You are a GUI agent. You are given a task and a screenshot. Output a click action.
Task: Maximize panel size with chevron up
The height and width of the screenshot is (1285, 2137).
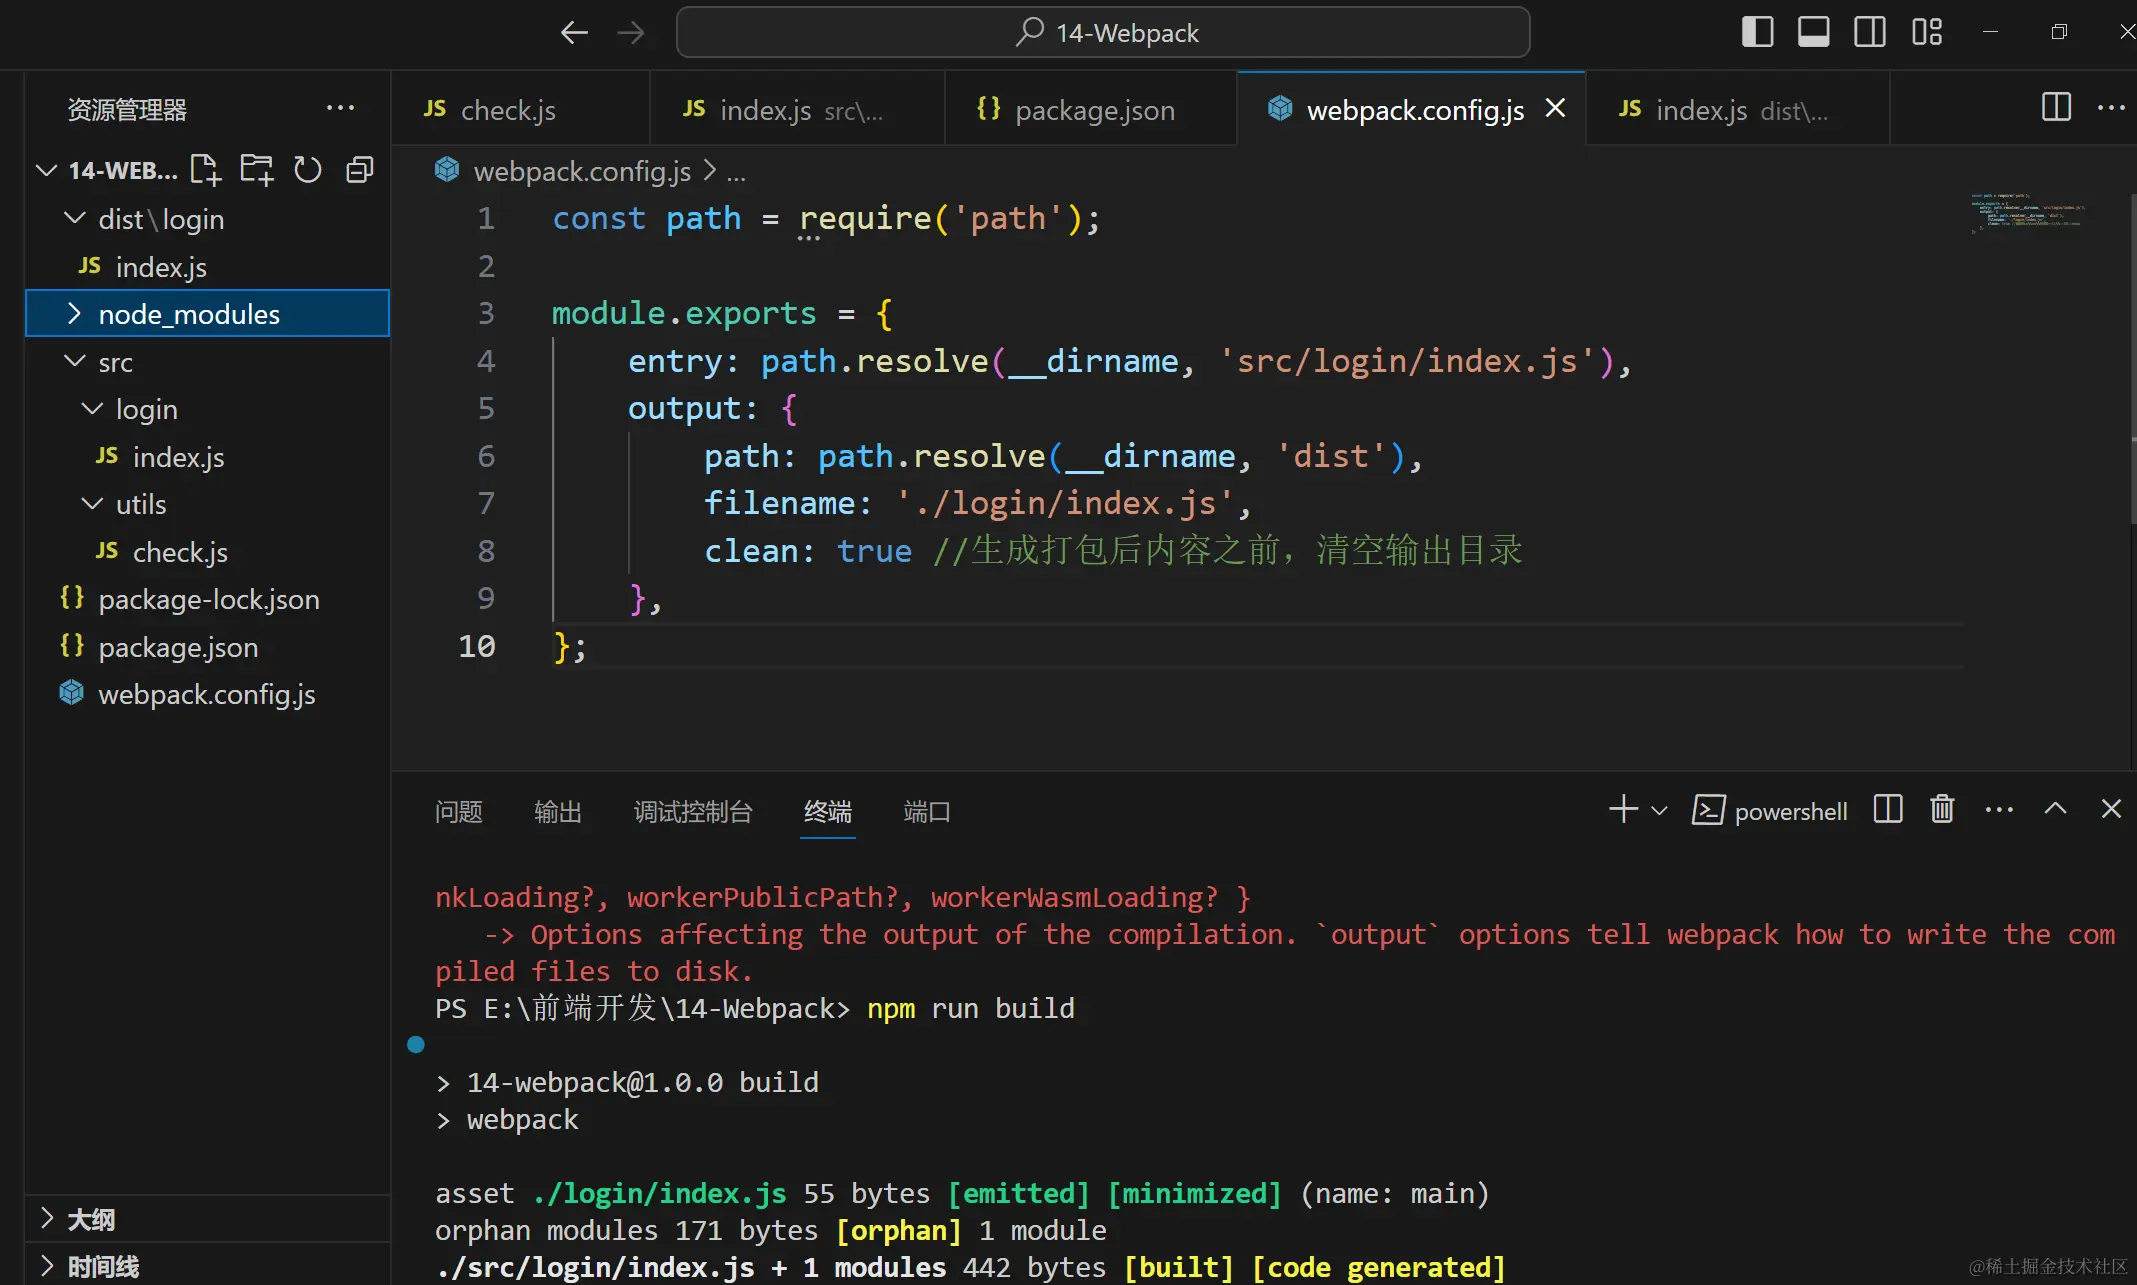(x=2055, y=809)
